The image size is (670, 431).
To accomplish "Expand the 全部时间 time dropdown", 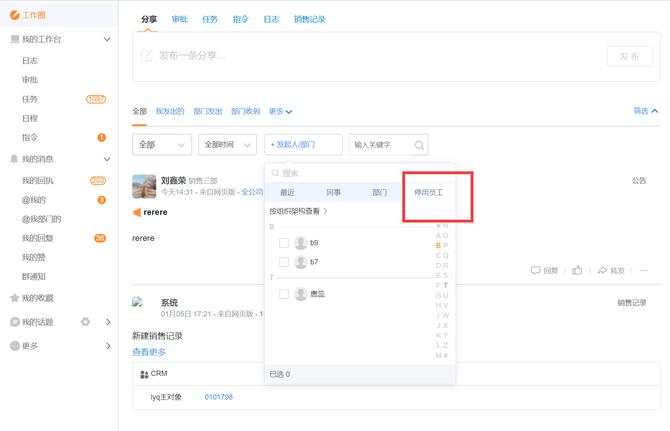I will [228, 145].
